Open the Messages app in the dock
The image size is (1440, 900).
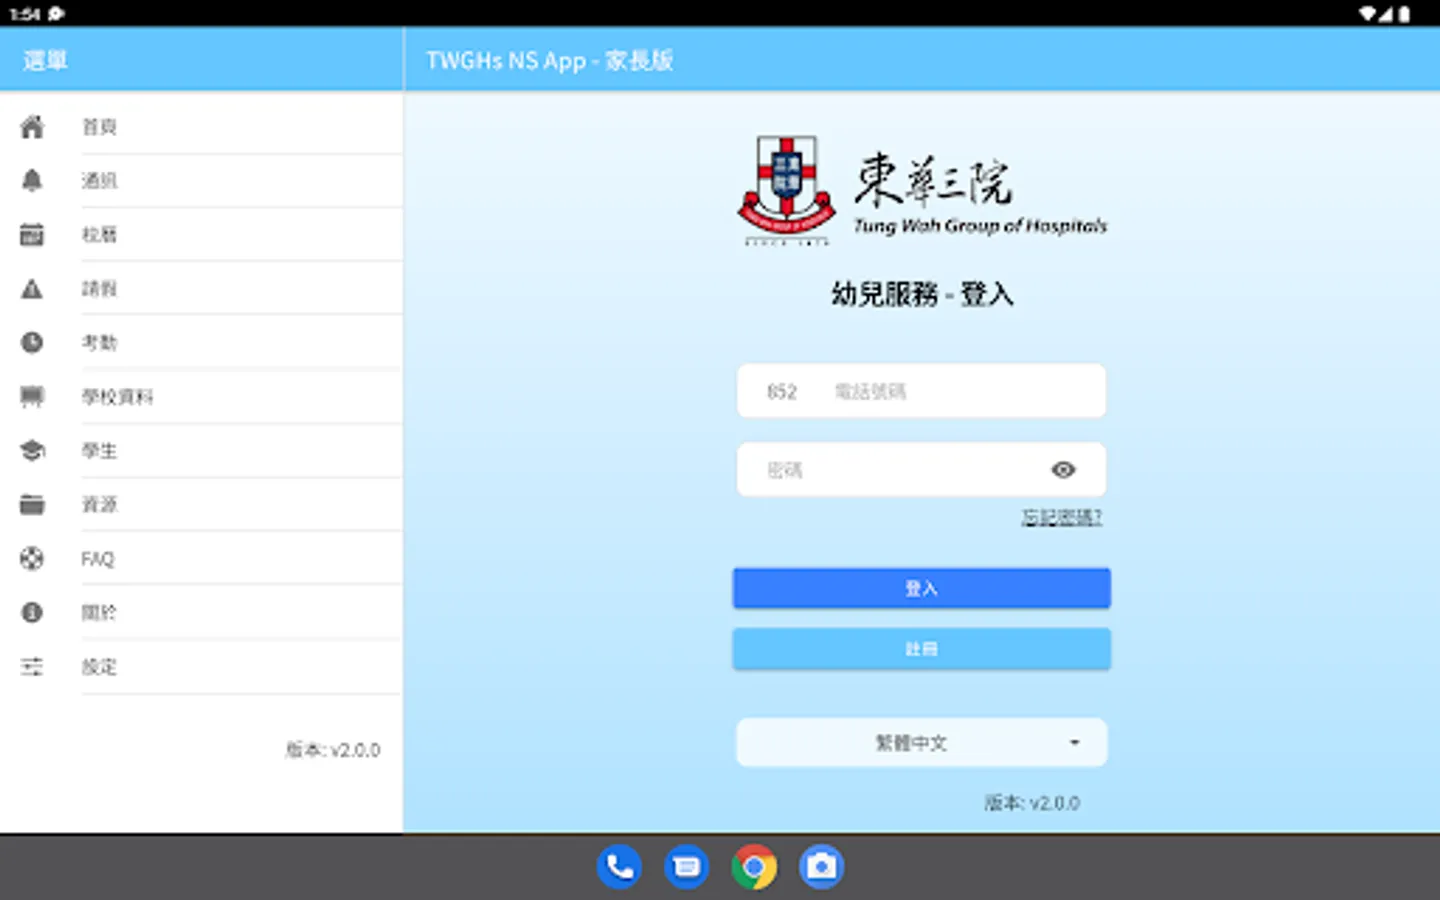tap(687, 867)
